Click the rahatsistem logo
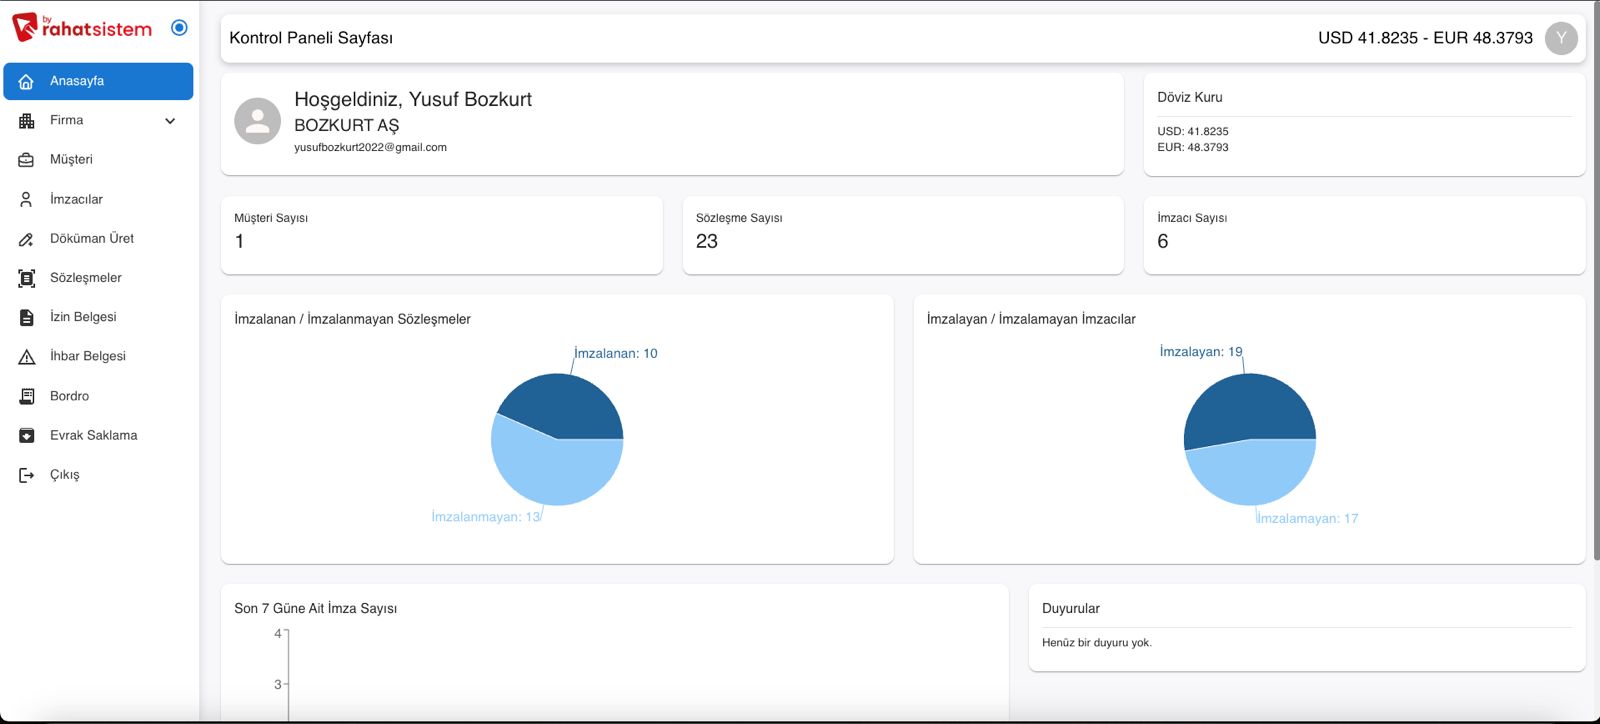 click(83, 27)
